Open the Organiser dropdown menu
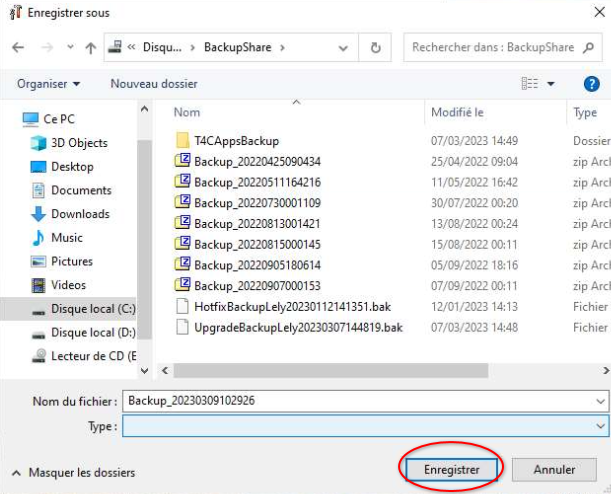The image size is (611, 494). pos(48,84)
